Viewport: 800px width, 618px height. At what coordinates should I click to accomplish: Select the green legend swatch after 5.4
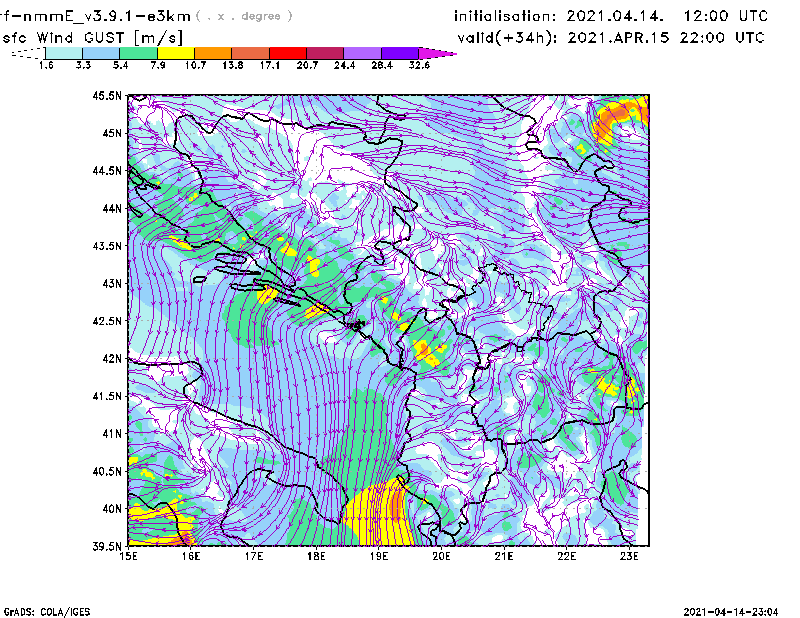139,53
